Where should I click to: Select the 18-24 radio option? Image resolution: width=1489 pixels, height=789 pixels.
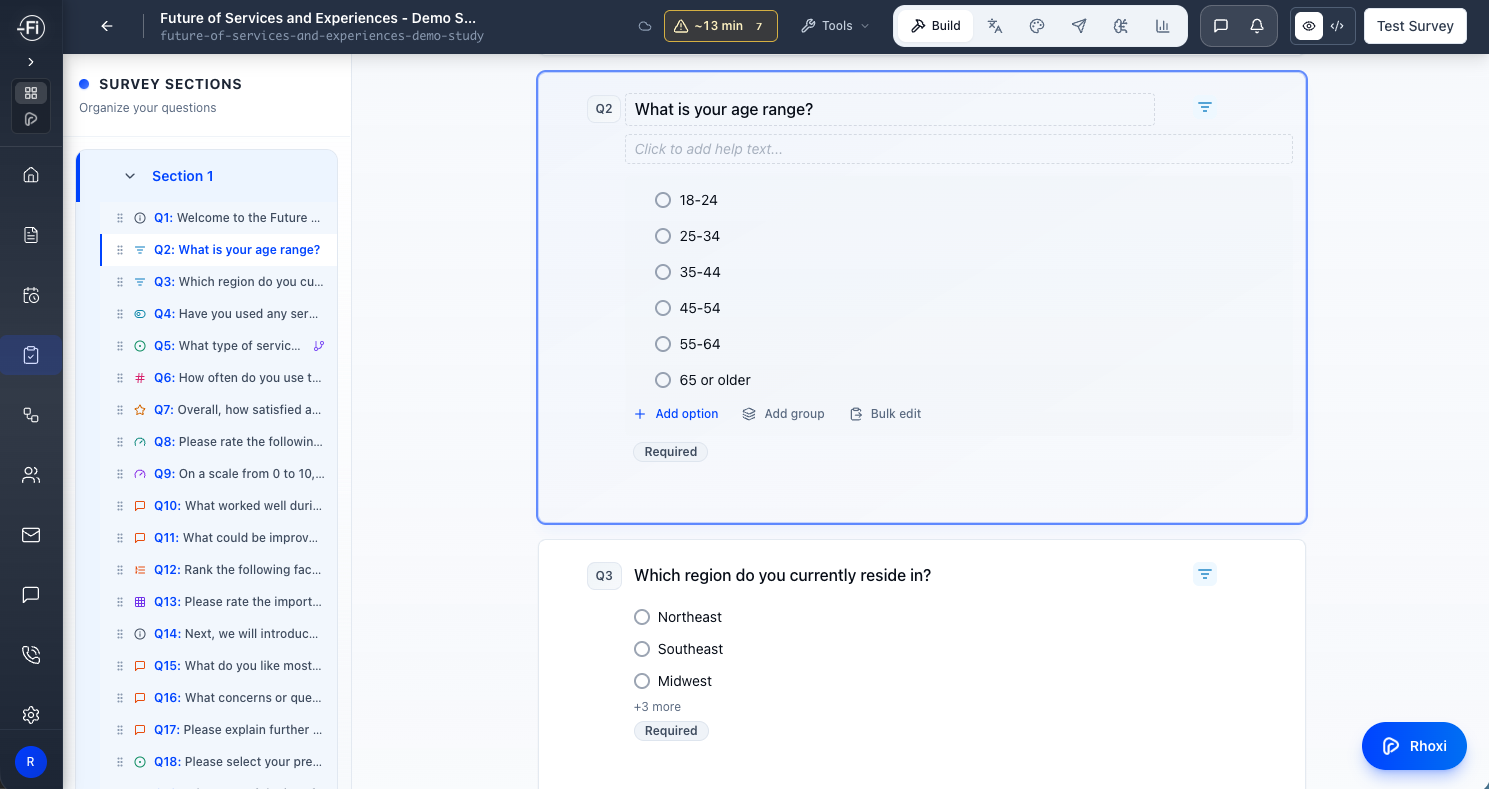(x=662, y=200)
